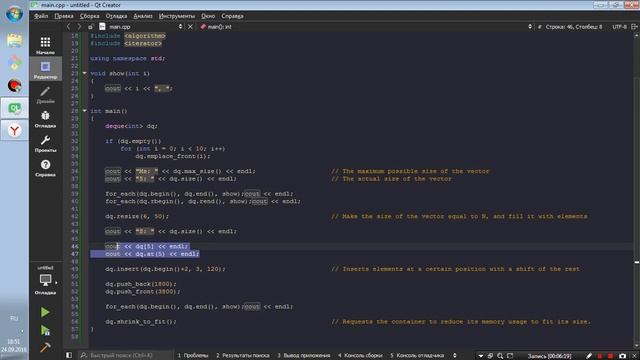Open the Окно menu
Viewport: 640px width, 360px height.
pyautogui.click(x=208, y=16)
